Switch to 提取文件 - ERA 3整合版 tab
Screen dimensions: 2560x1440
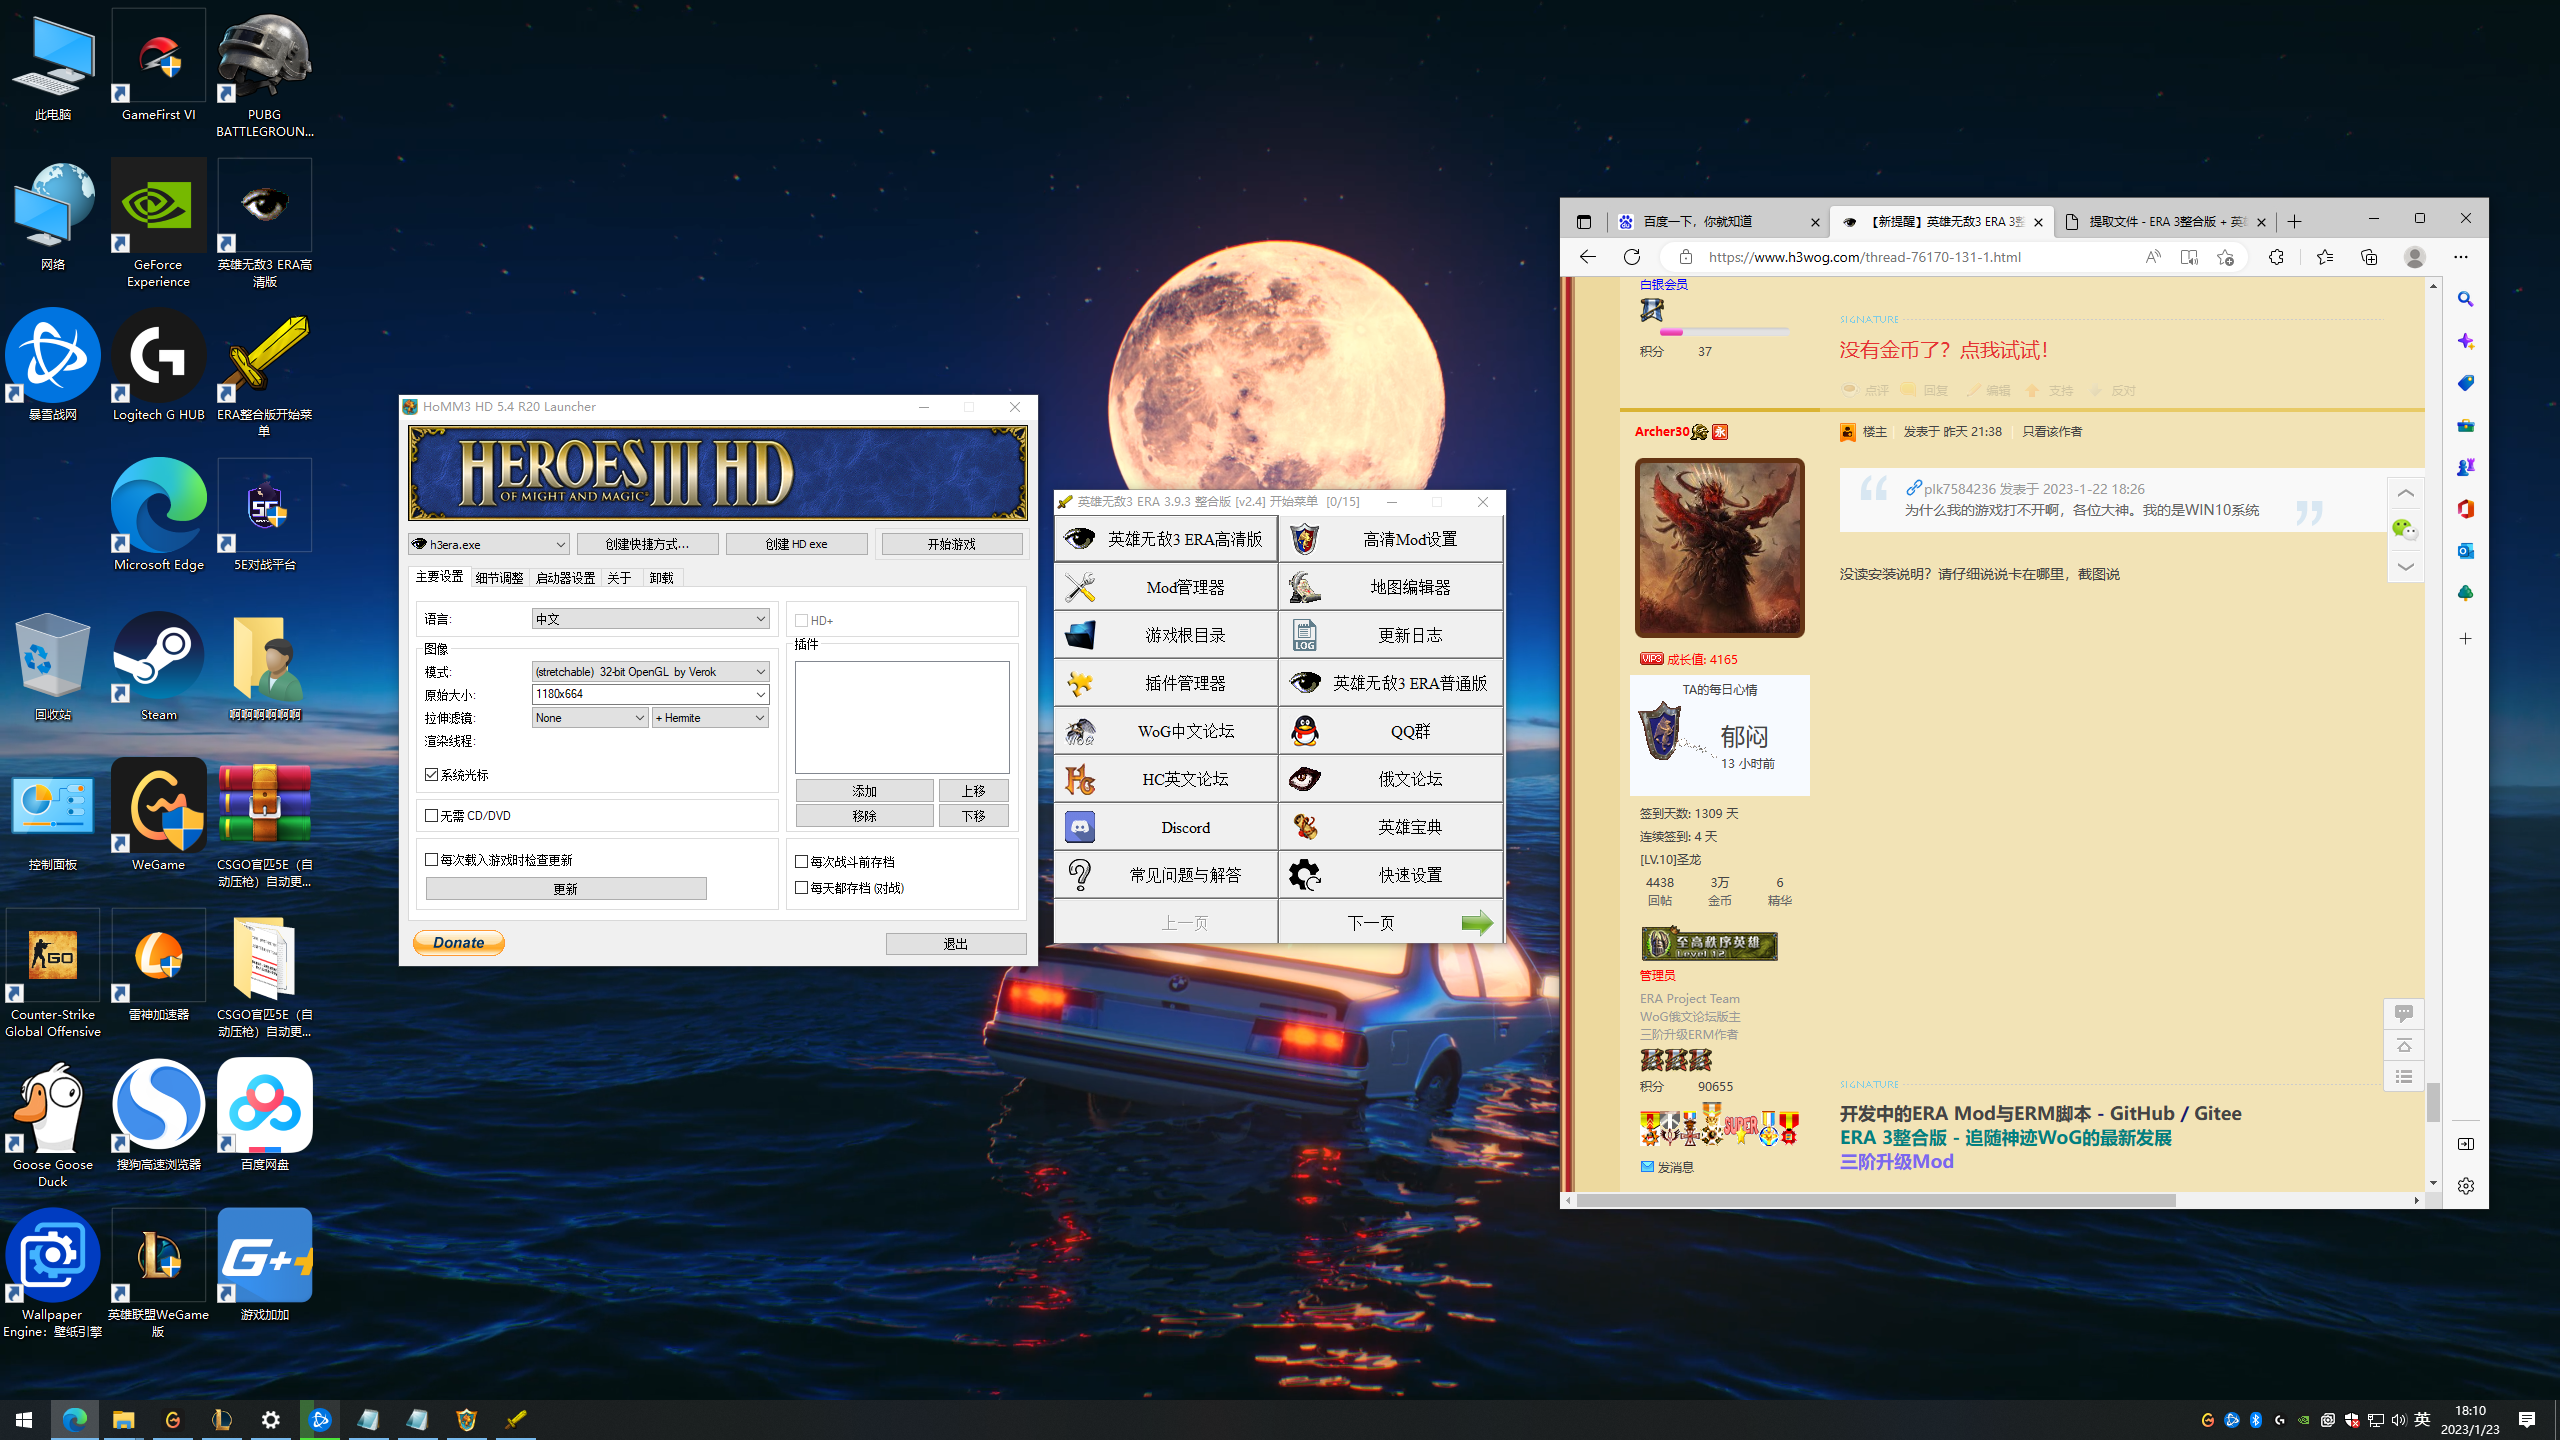[x=2165, y=222]
